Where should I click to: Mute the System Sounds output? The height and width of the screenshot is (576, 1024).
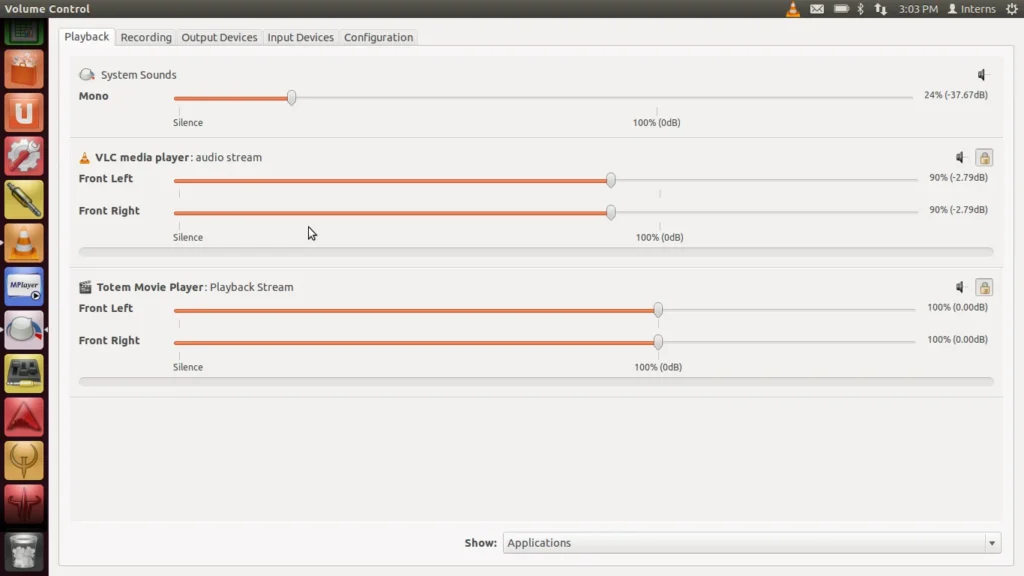(x=981, y=74)
